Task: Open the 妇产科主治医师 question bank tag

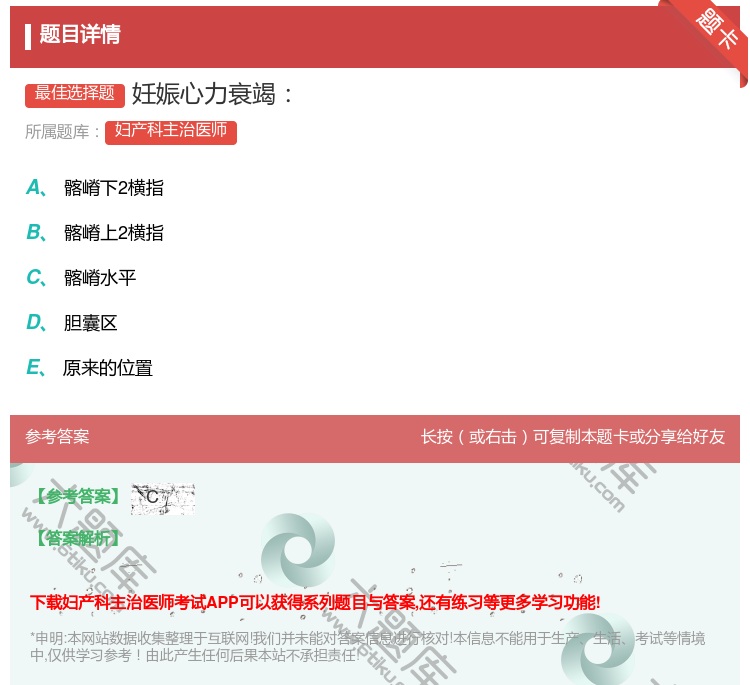Action: coord(171,131)
